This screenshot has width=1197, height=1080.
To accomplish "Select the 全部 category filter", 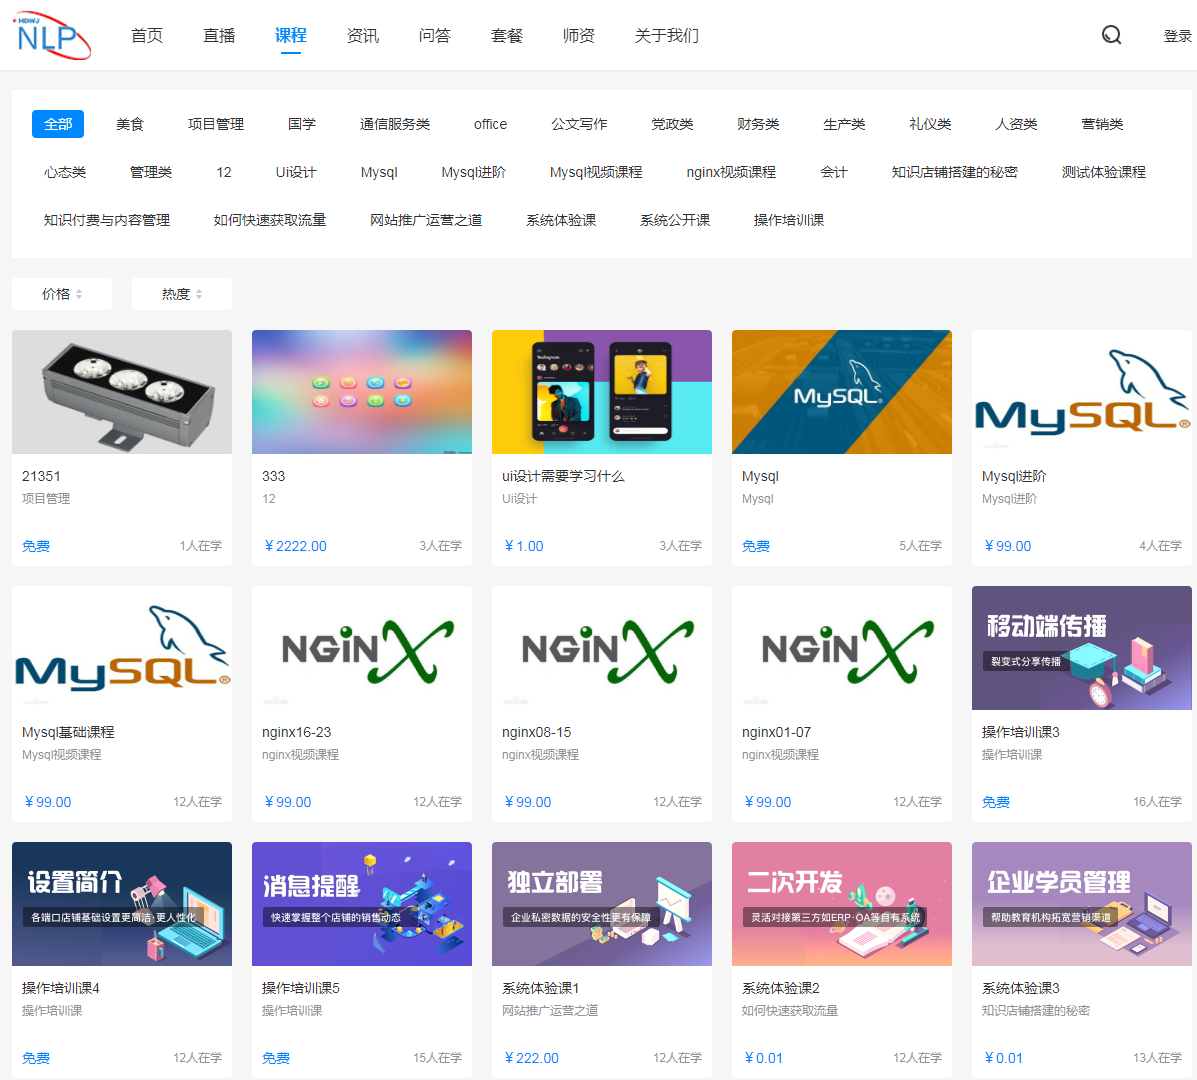I will coord(58,124).
